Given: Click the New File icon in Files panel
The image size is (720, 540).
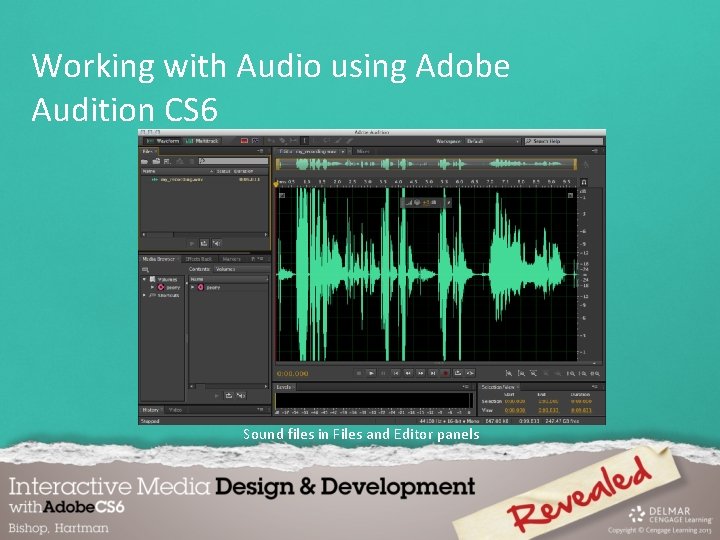Looking at the screenshot, I should point(167,161).
